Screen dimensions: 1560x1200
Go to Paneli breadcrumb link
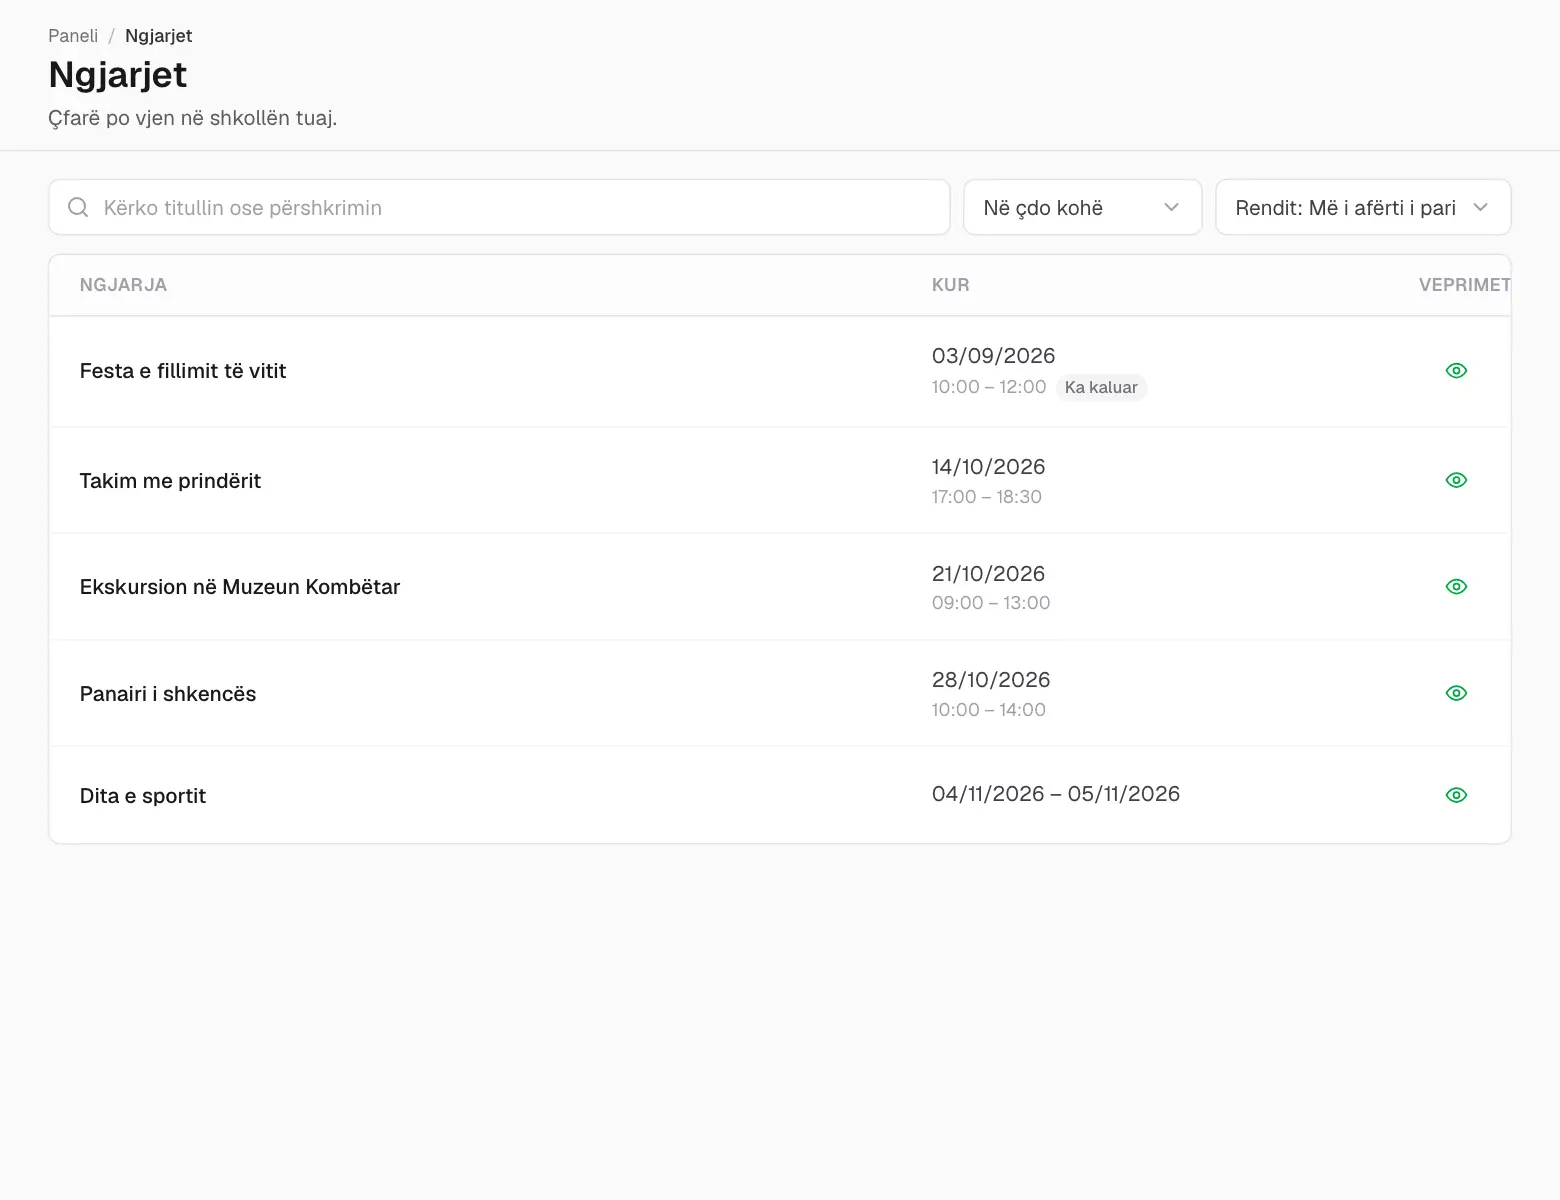click(73, 36)
